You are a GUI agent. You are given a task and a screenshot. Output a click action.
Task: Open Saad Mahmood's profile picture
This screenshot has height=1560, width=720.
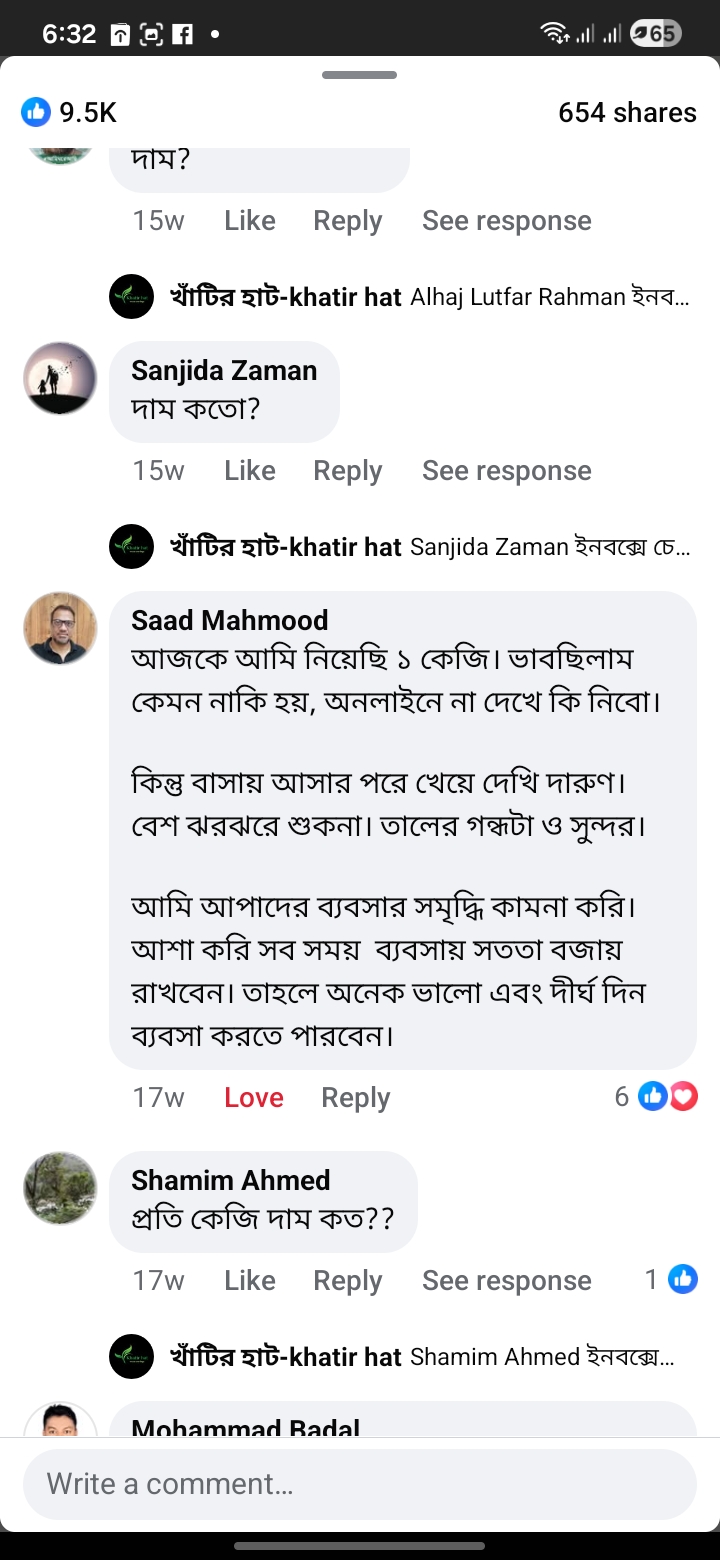click(60, 628)
